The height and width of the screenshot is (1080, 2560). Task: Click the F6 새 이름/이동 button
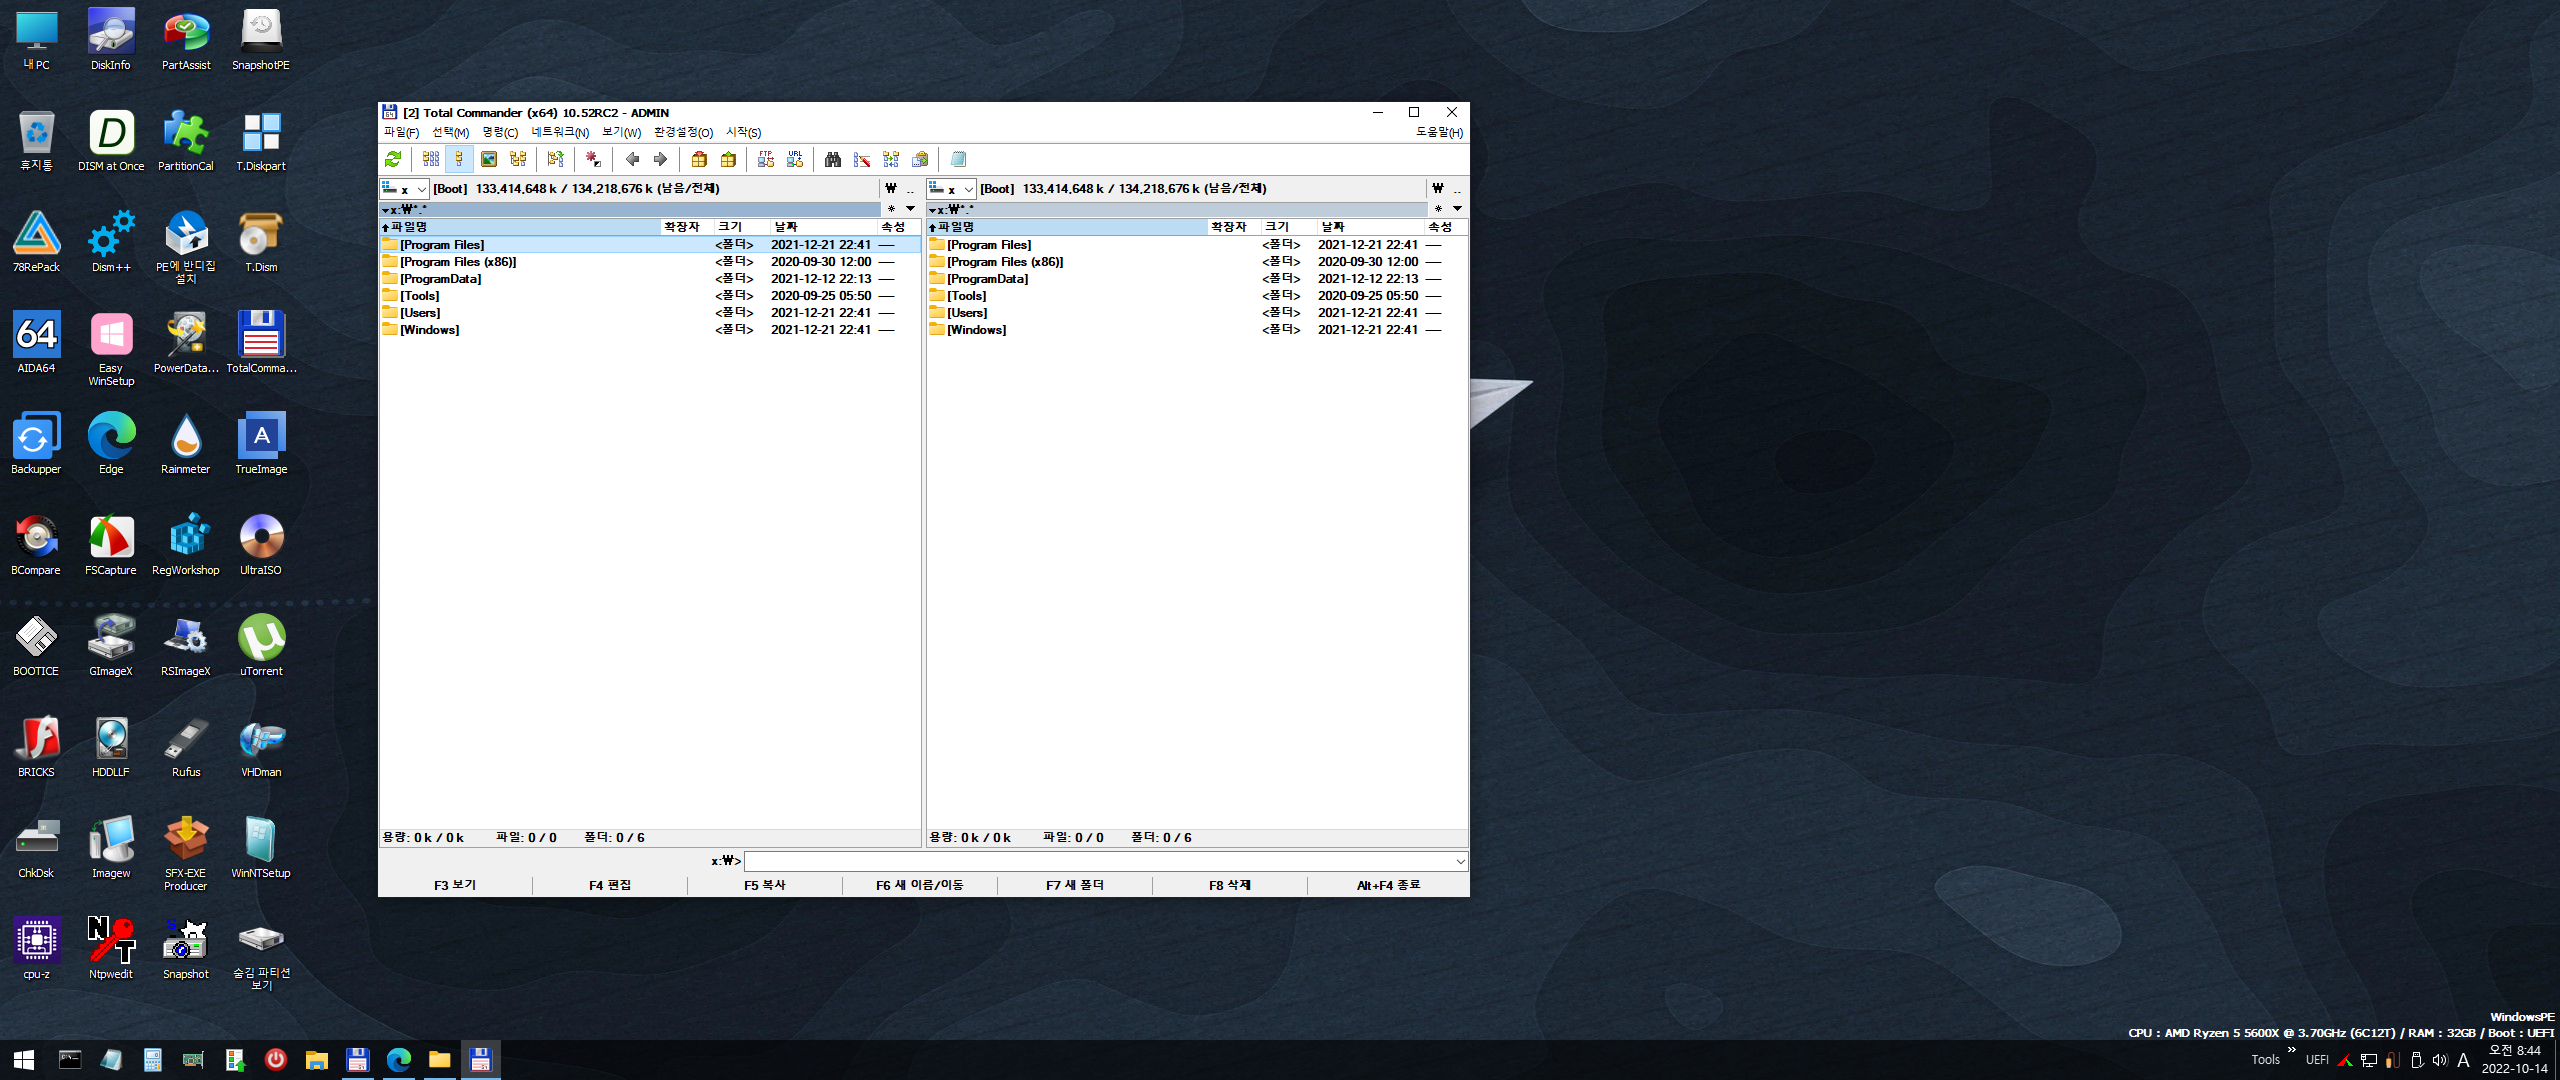coord(920,885)
